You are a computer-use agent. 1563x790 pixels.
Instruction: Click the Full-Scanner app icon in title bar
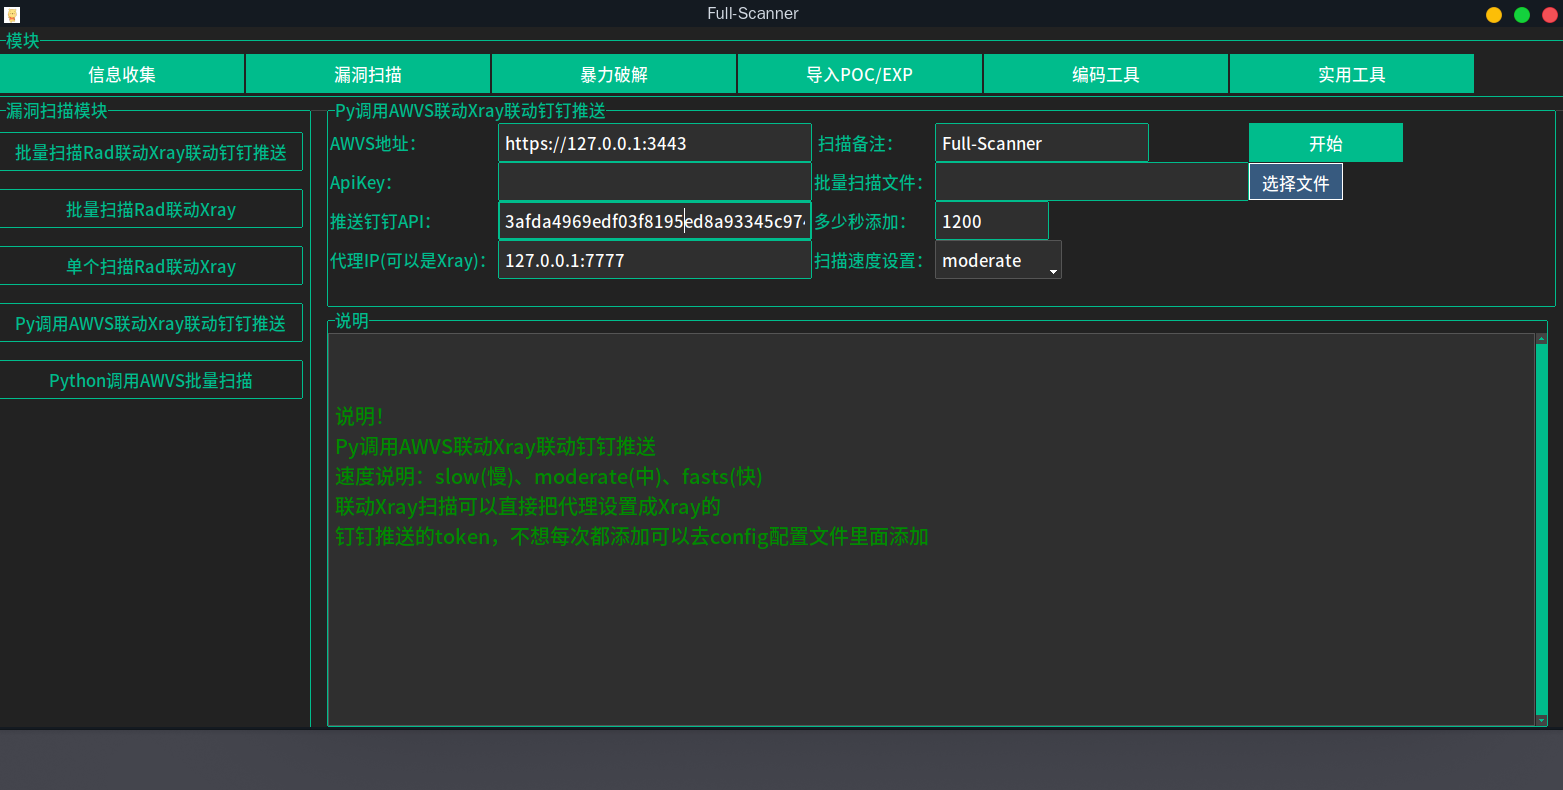[12, 14]
